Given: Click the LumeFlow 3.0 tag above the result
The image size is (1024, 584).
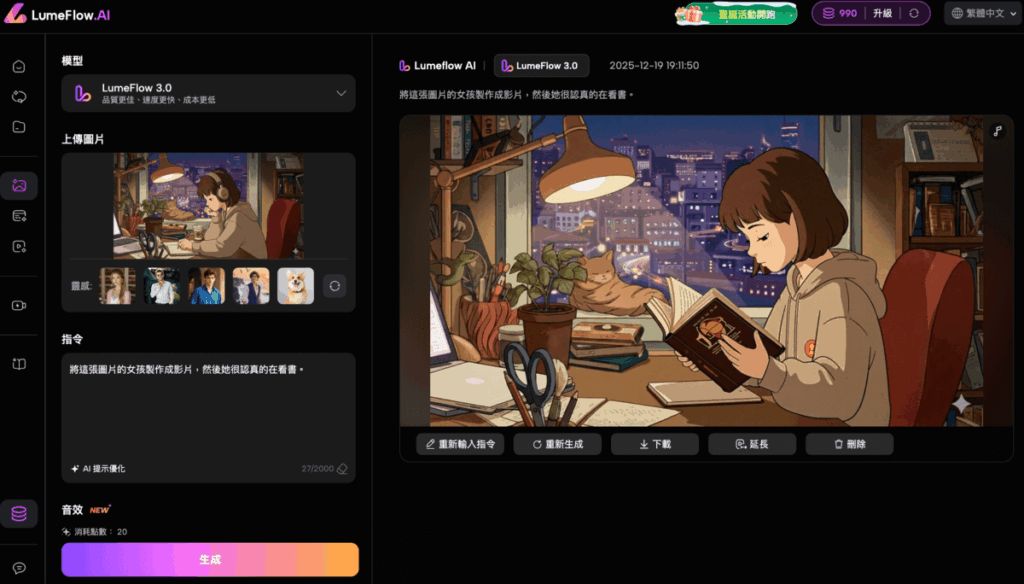Looking at the screenshot, I should 540,66.
